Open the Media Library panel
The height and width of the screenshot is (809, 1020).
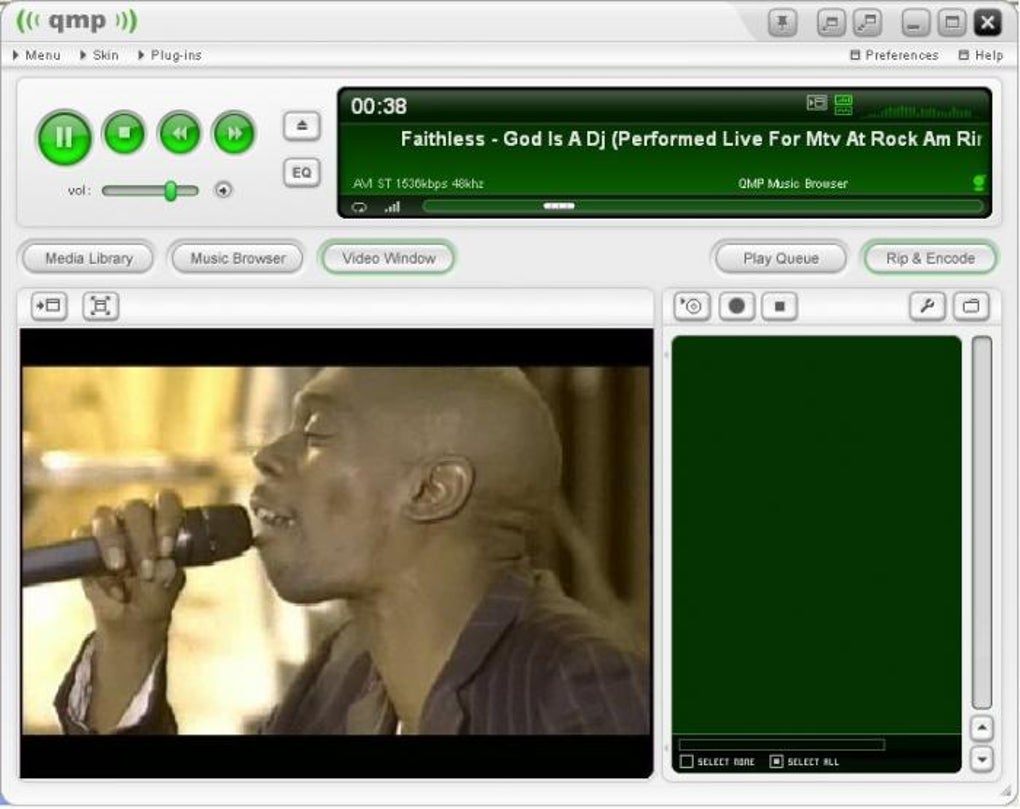point(88,258)
